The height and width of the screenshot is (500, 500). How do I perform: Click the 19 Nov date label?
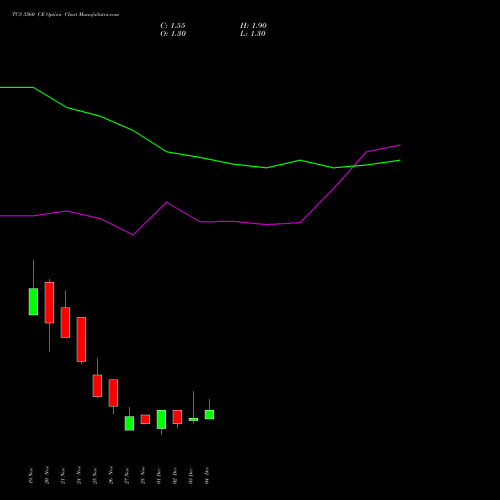(31, 476)
